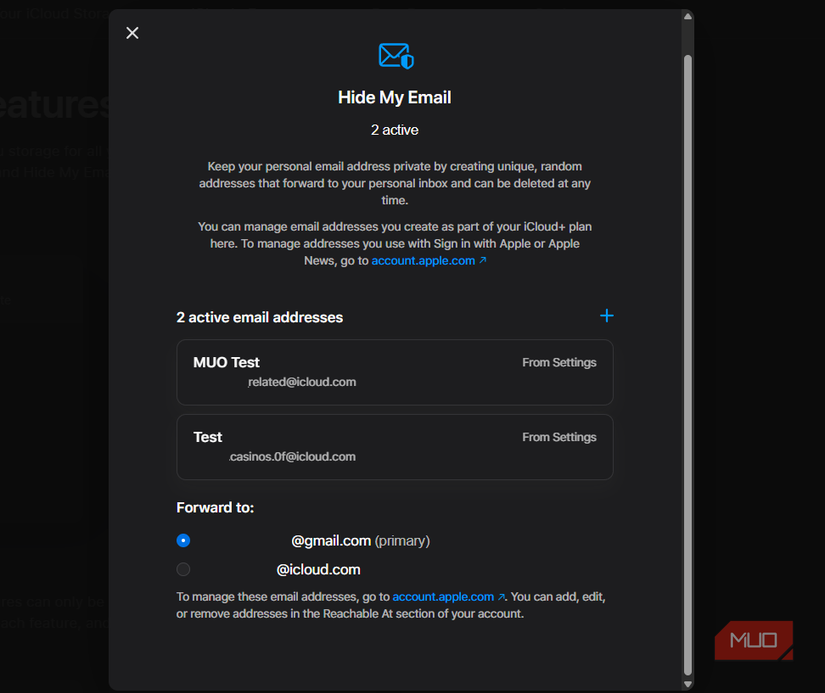Open the account.apple.com link in the description
Screen dimensions: 825x693
422,260
